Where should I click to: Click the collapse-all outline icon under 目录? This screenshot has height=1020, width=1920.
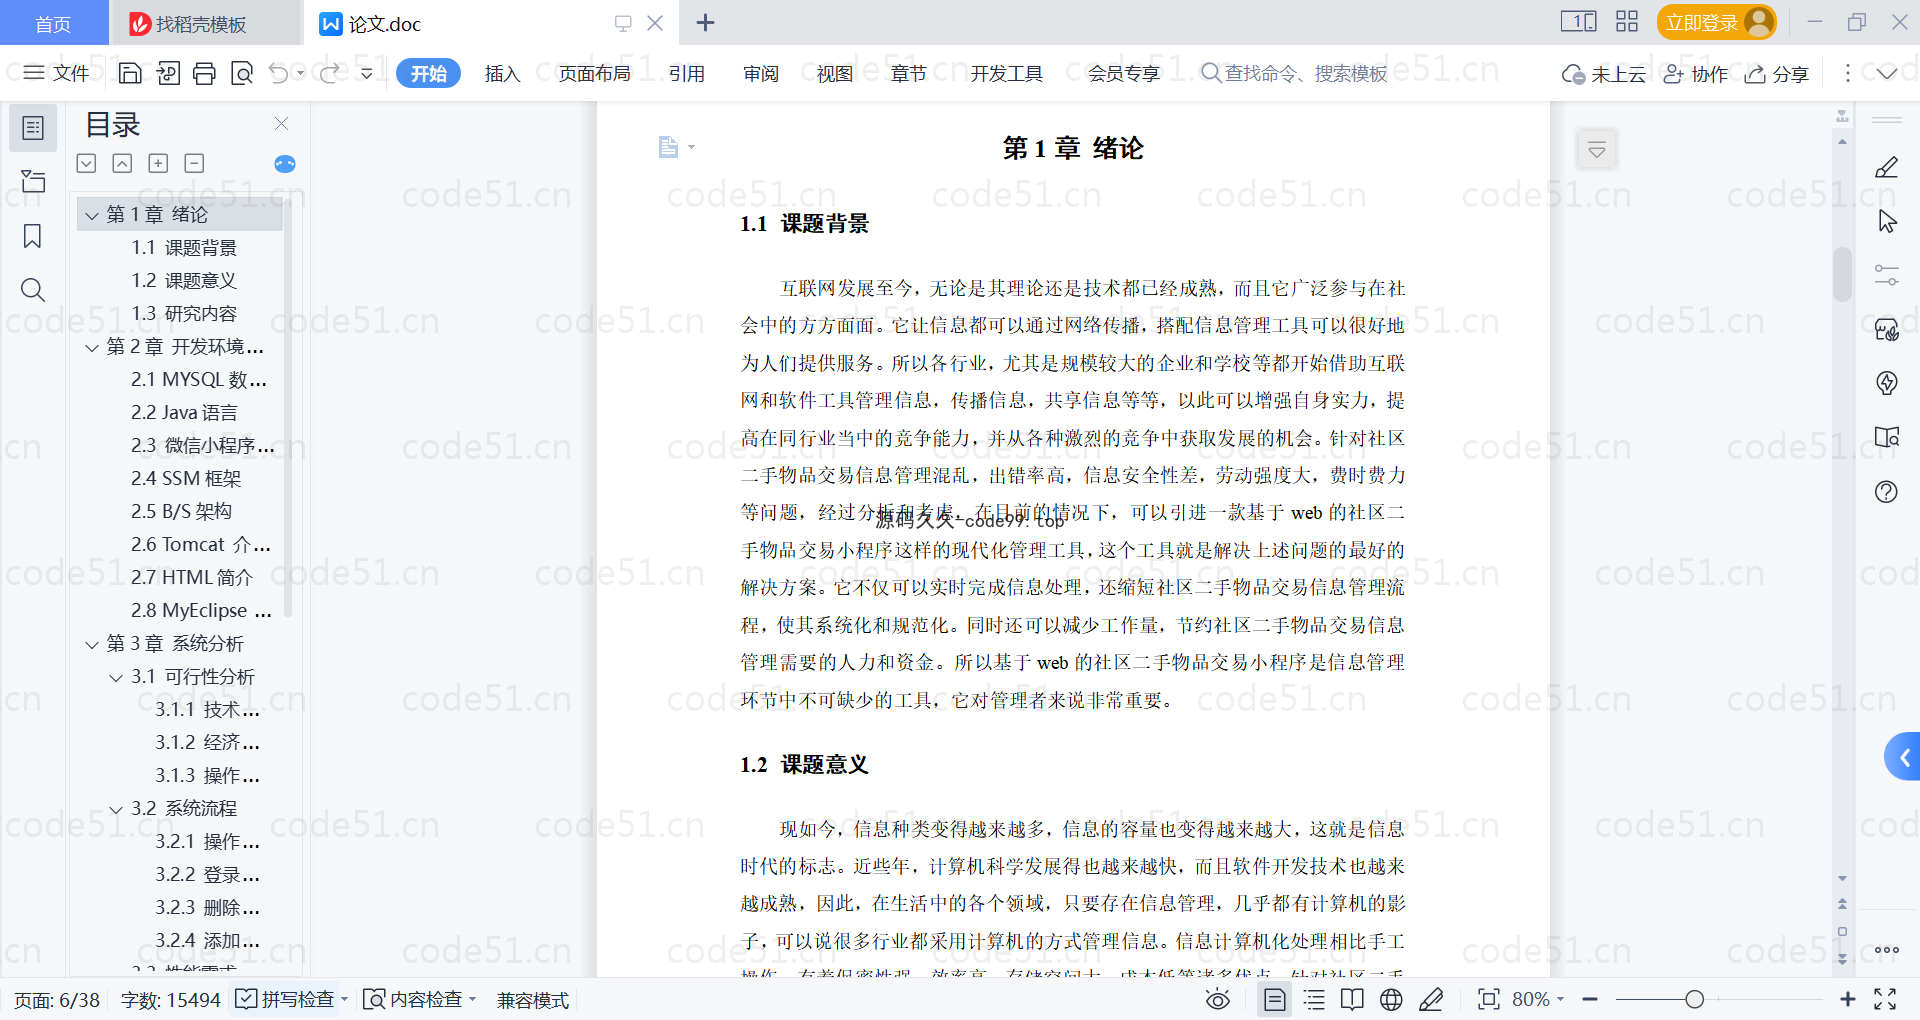122,163
